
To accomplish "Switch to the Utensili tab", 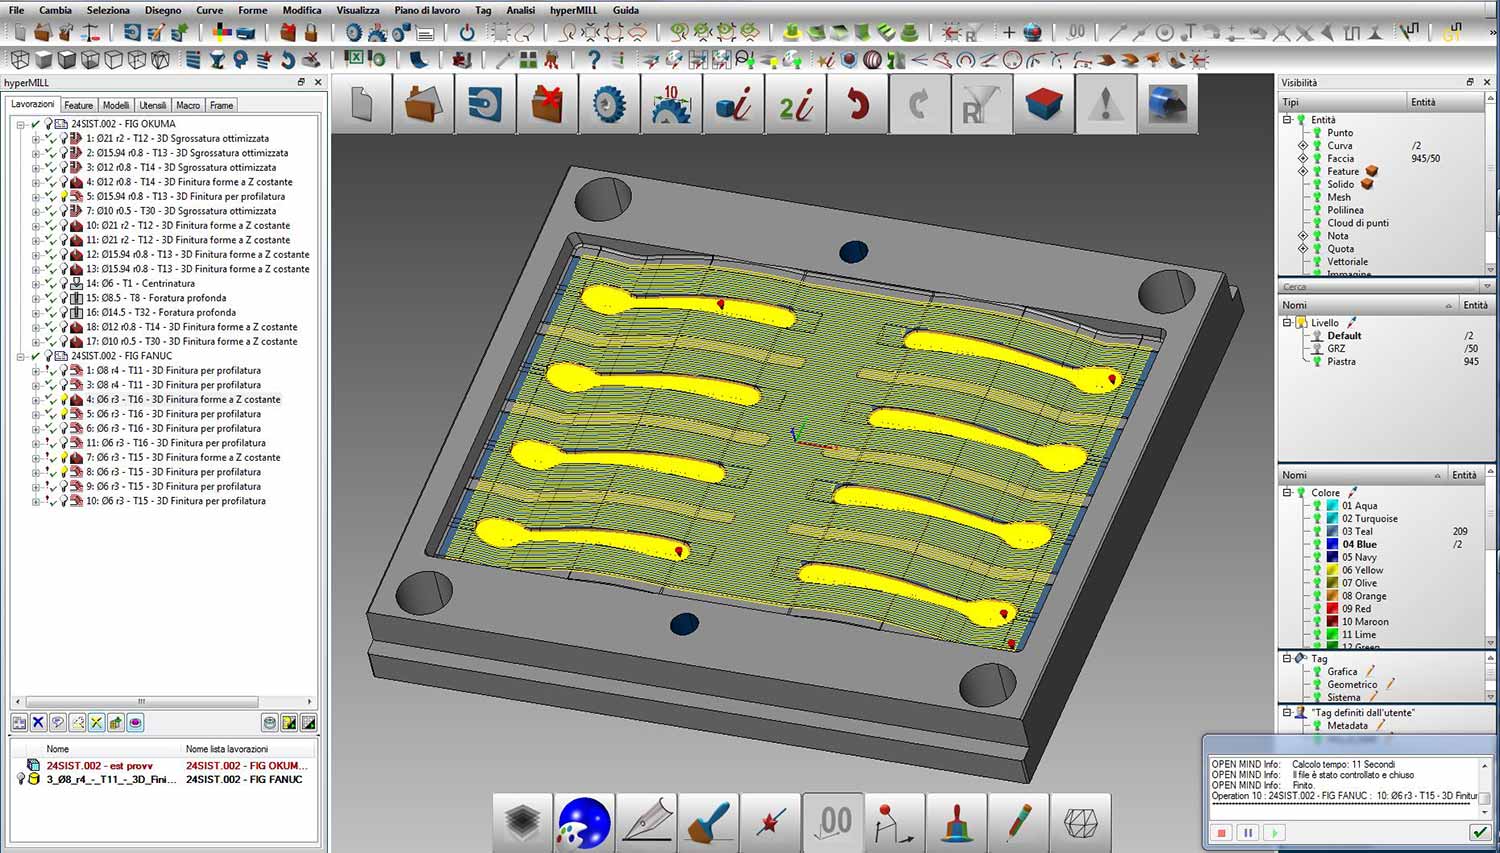I will (153, 105).
